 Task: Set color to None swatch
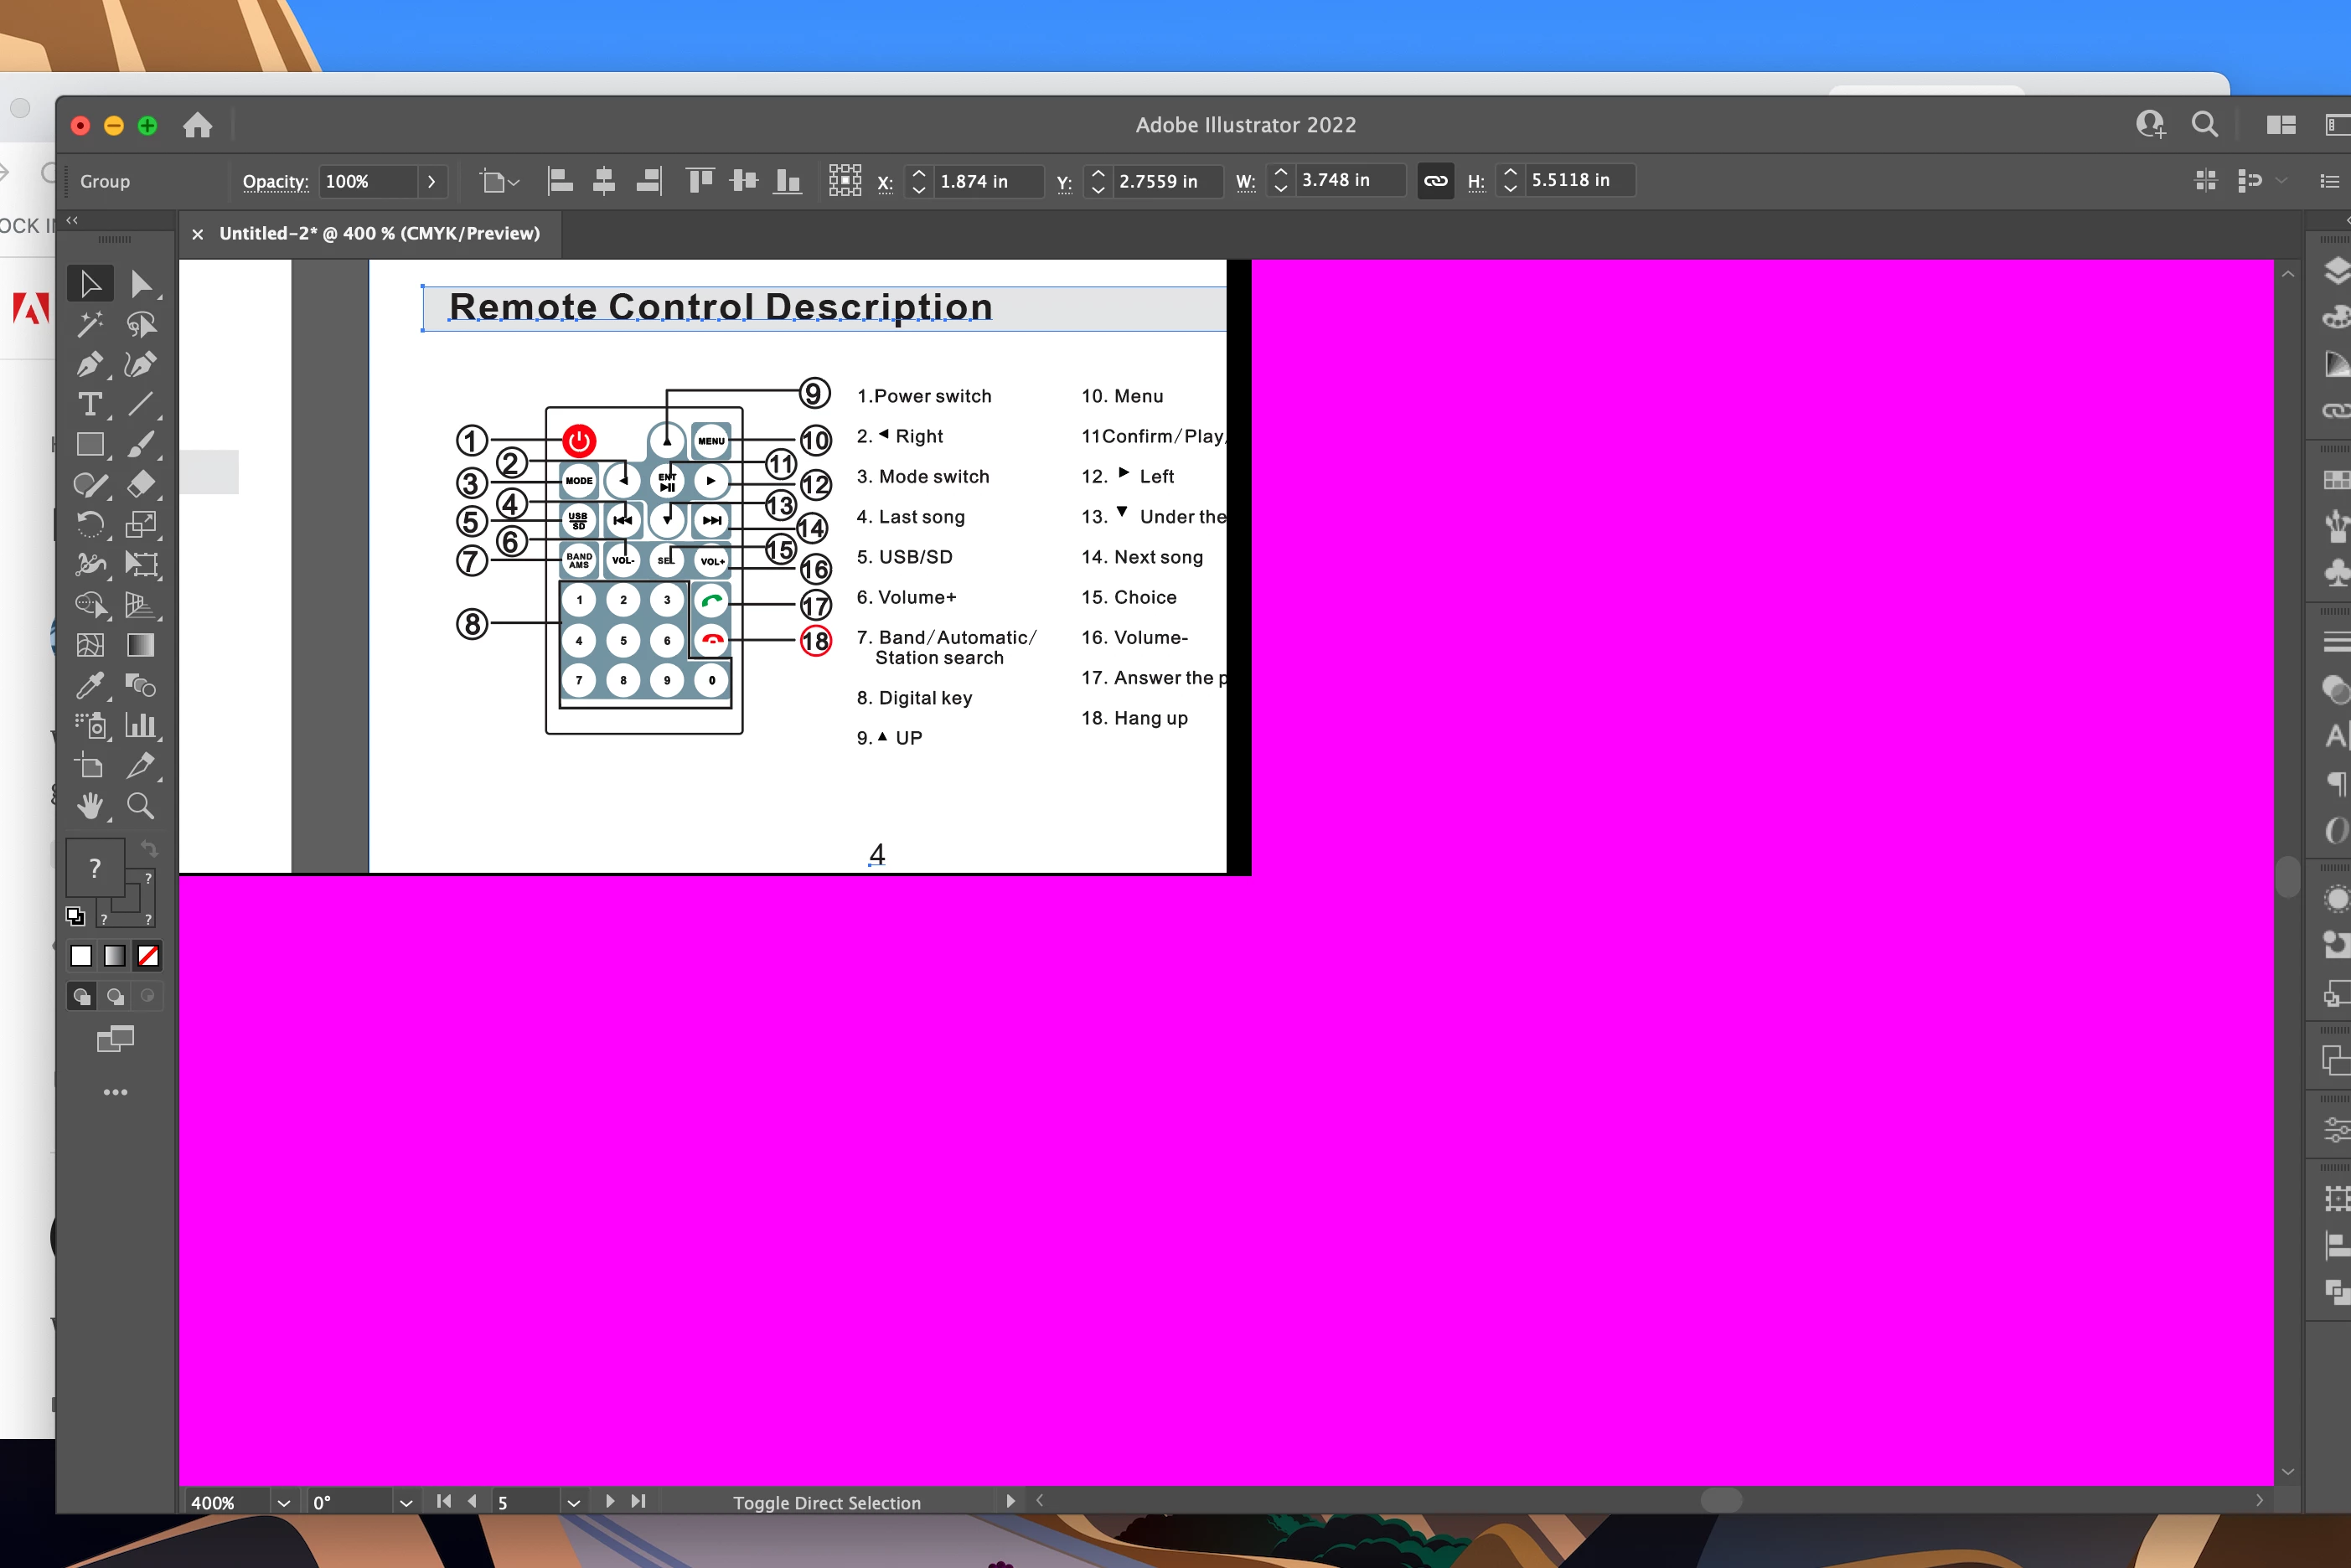click(148, 956)
